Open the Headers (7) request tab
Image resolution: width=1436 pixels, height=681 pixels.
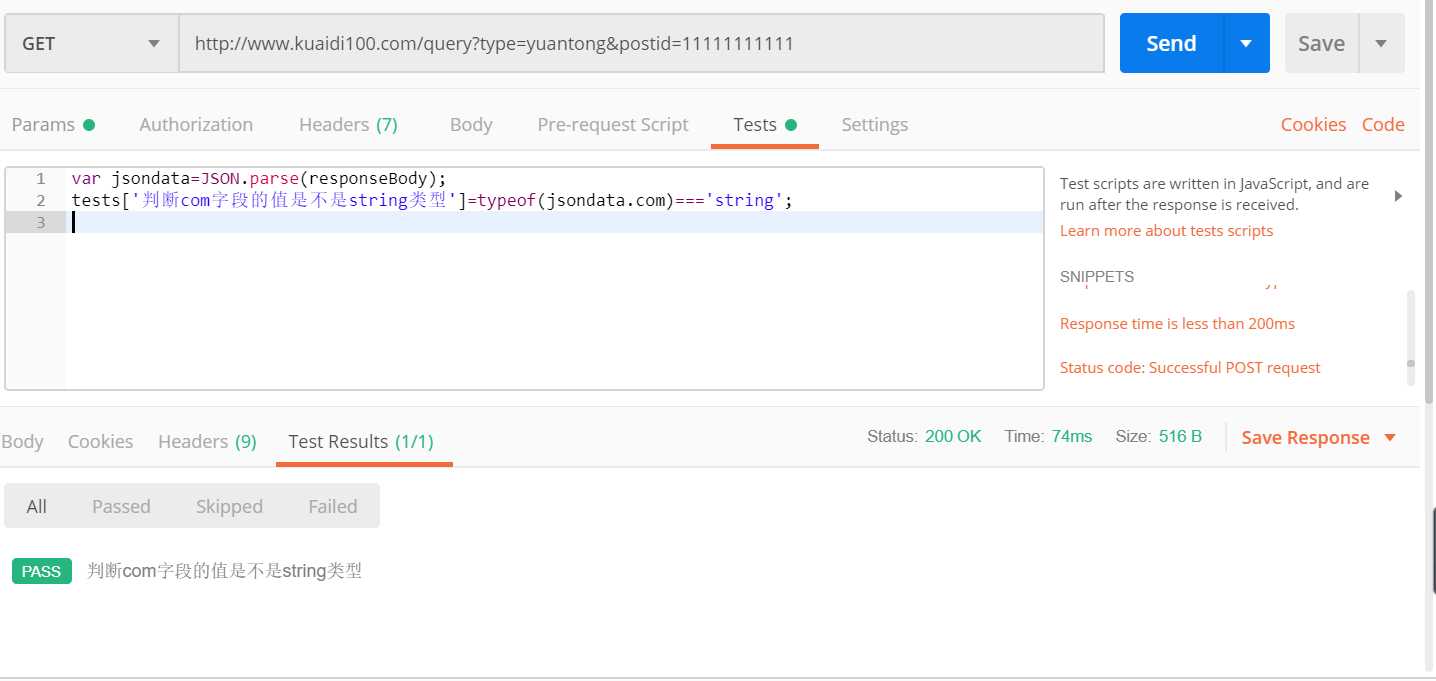click(348, 125)
